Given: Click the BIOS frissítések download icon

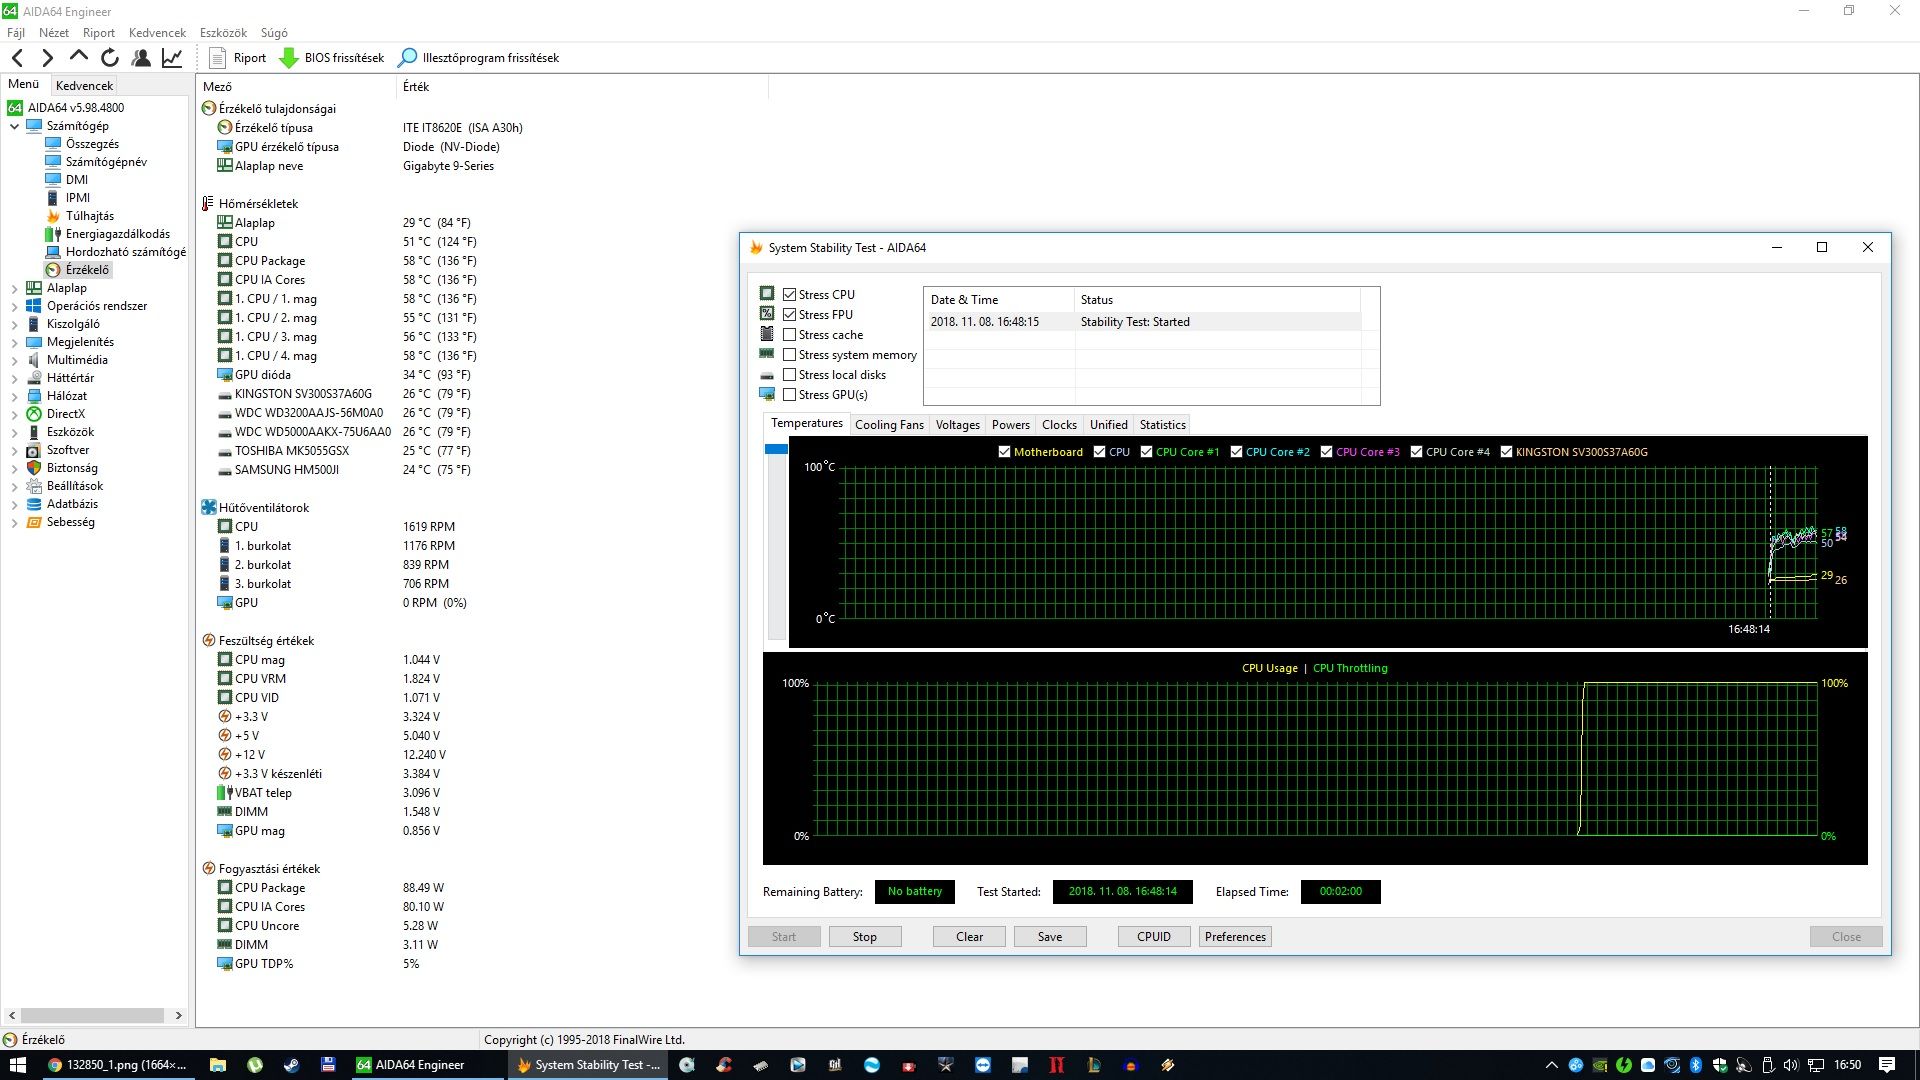Looking at the screenshot, I should [x=288, y=58].
